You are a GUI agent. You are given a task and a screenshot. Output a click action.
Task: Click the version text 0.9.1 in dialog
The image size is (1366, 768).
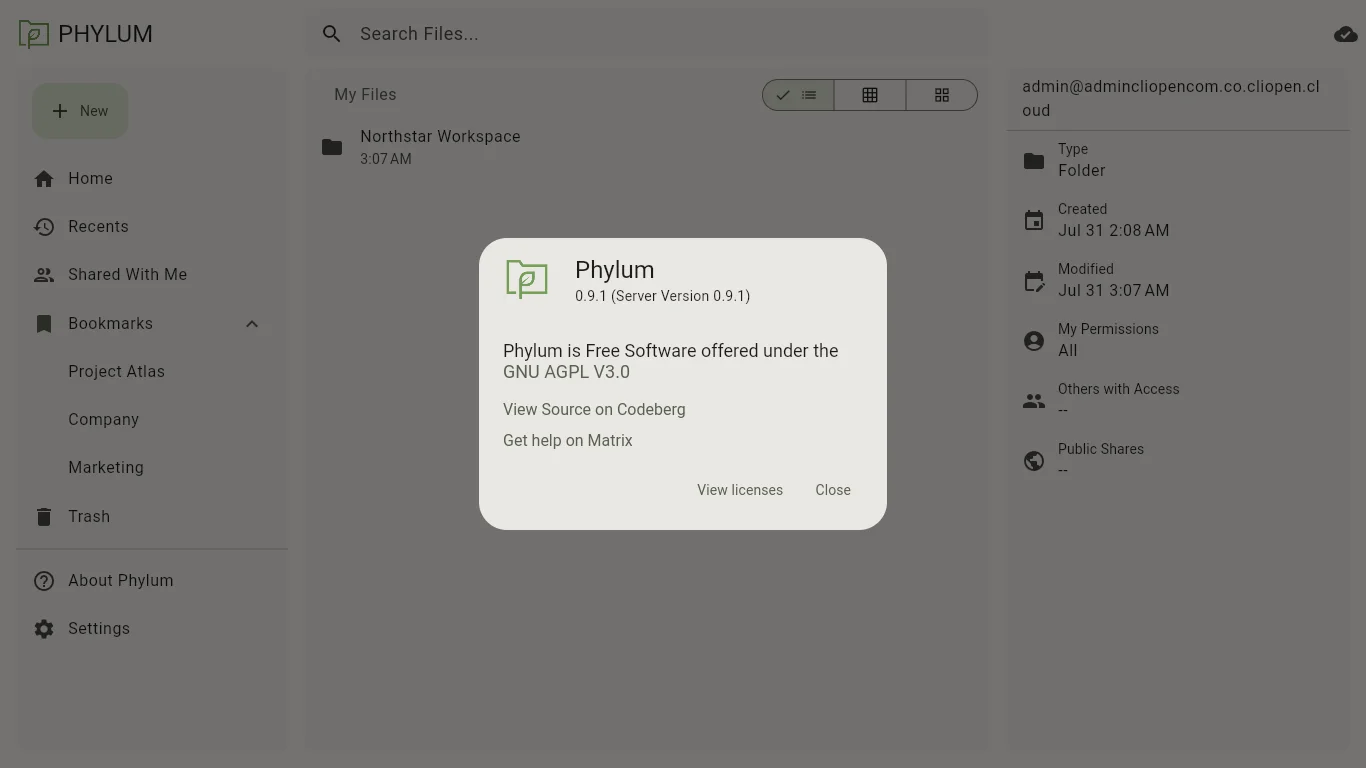[662, 296]
